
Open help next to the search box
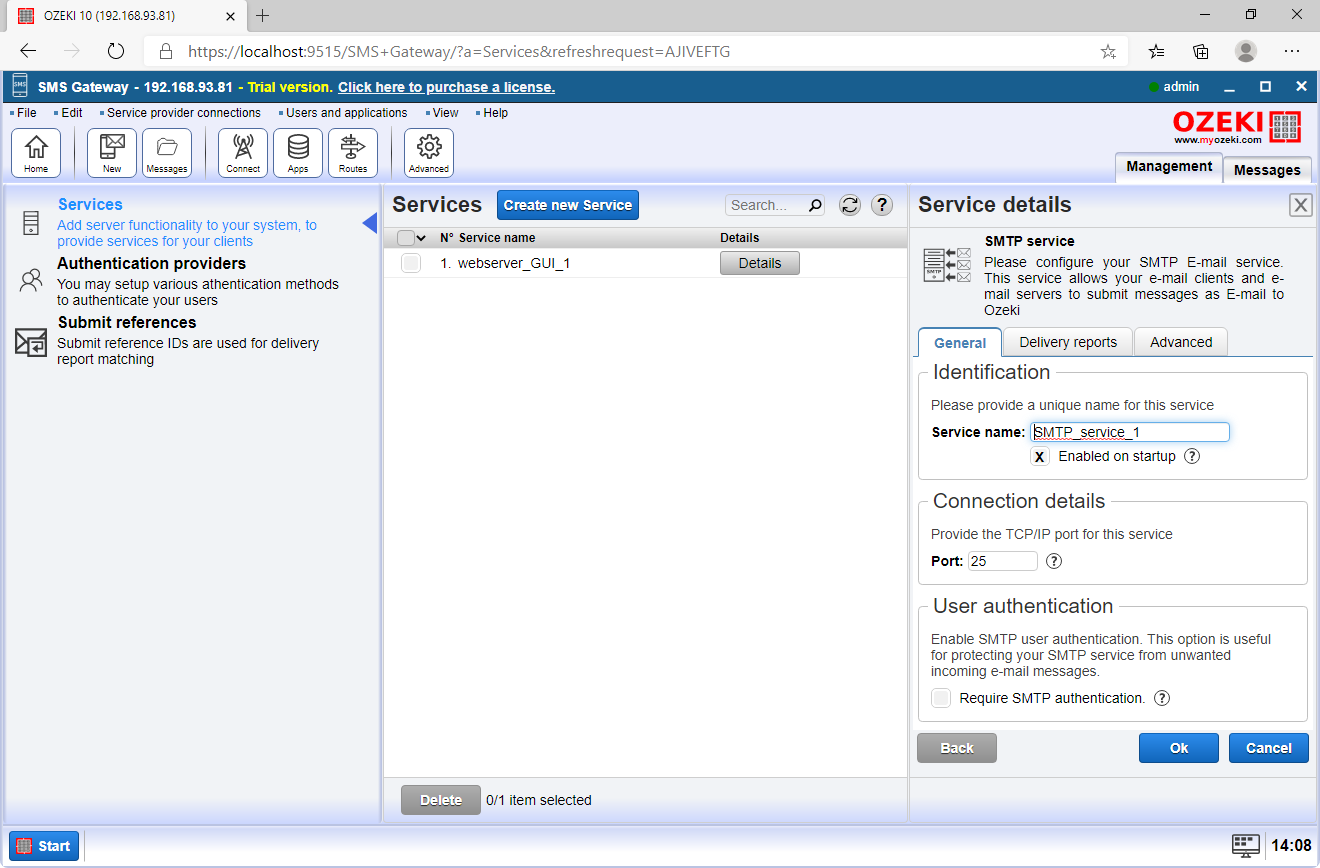tap(881, 204)
